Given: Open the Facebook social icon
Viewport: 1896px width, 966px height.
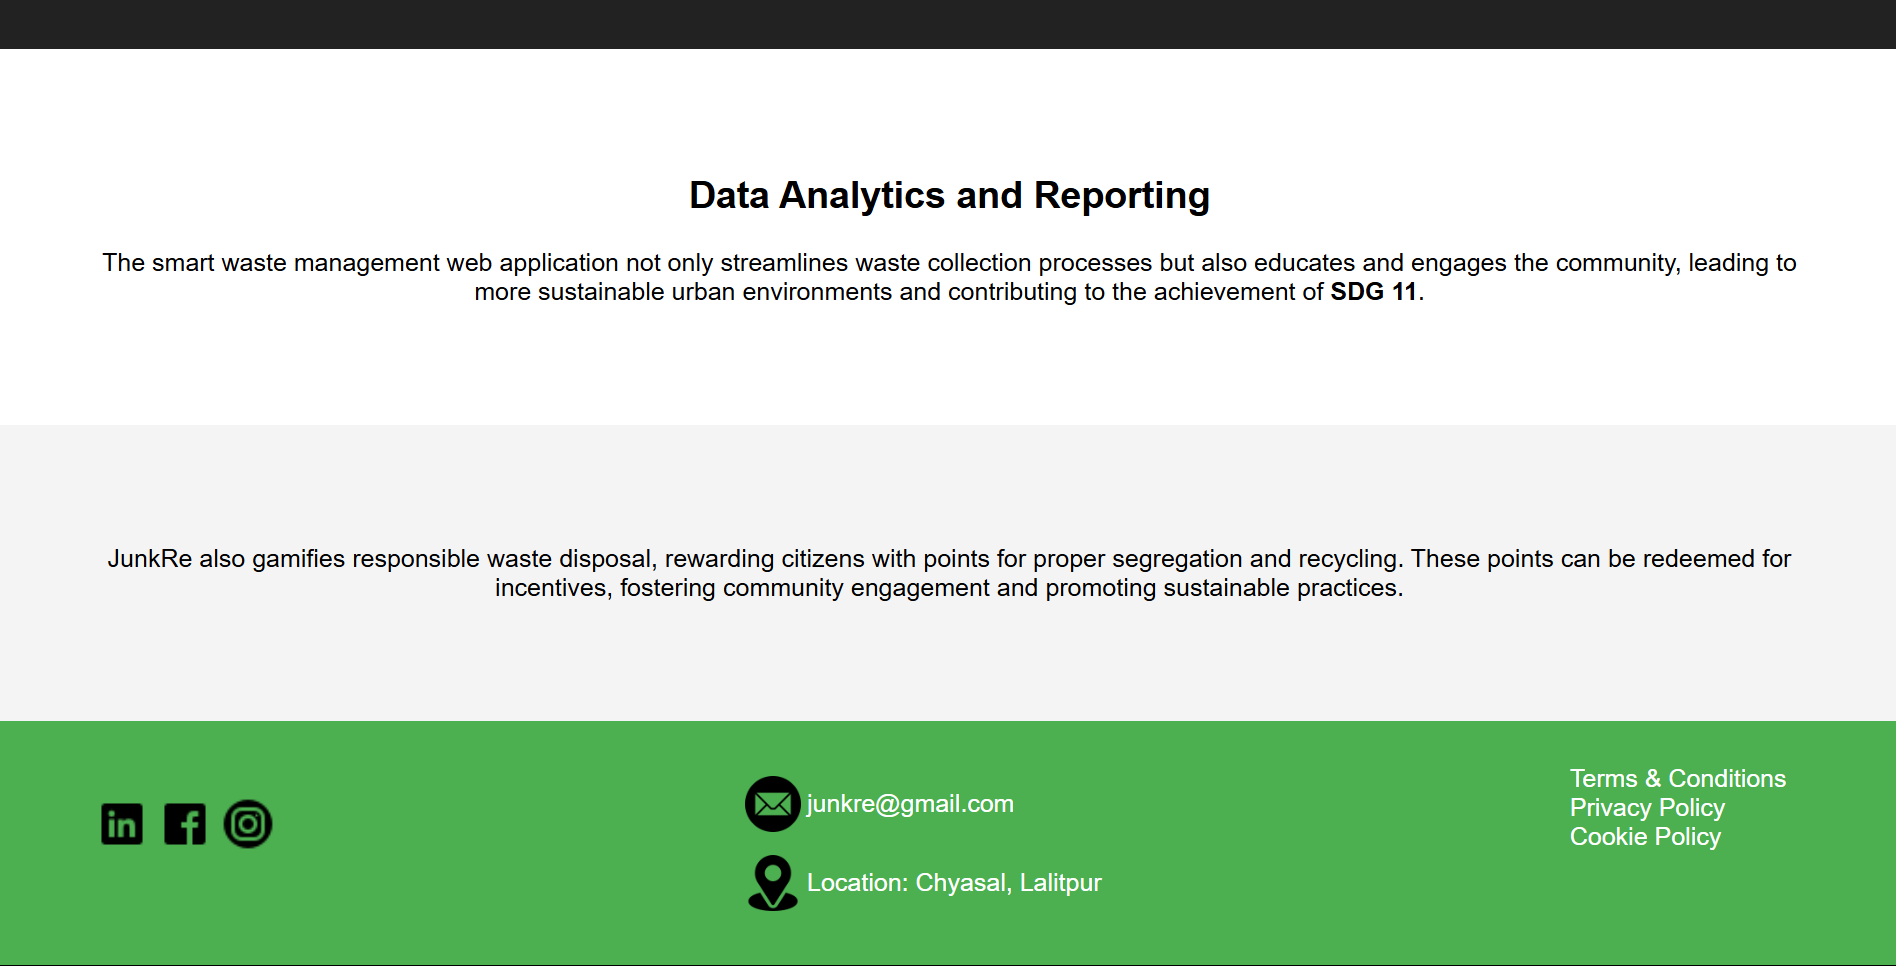Looking at the screenshot, I should tap(185, 824).
